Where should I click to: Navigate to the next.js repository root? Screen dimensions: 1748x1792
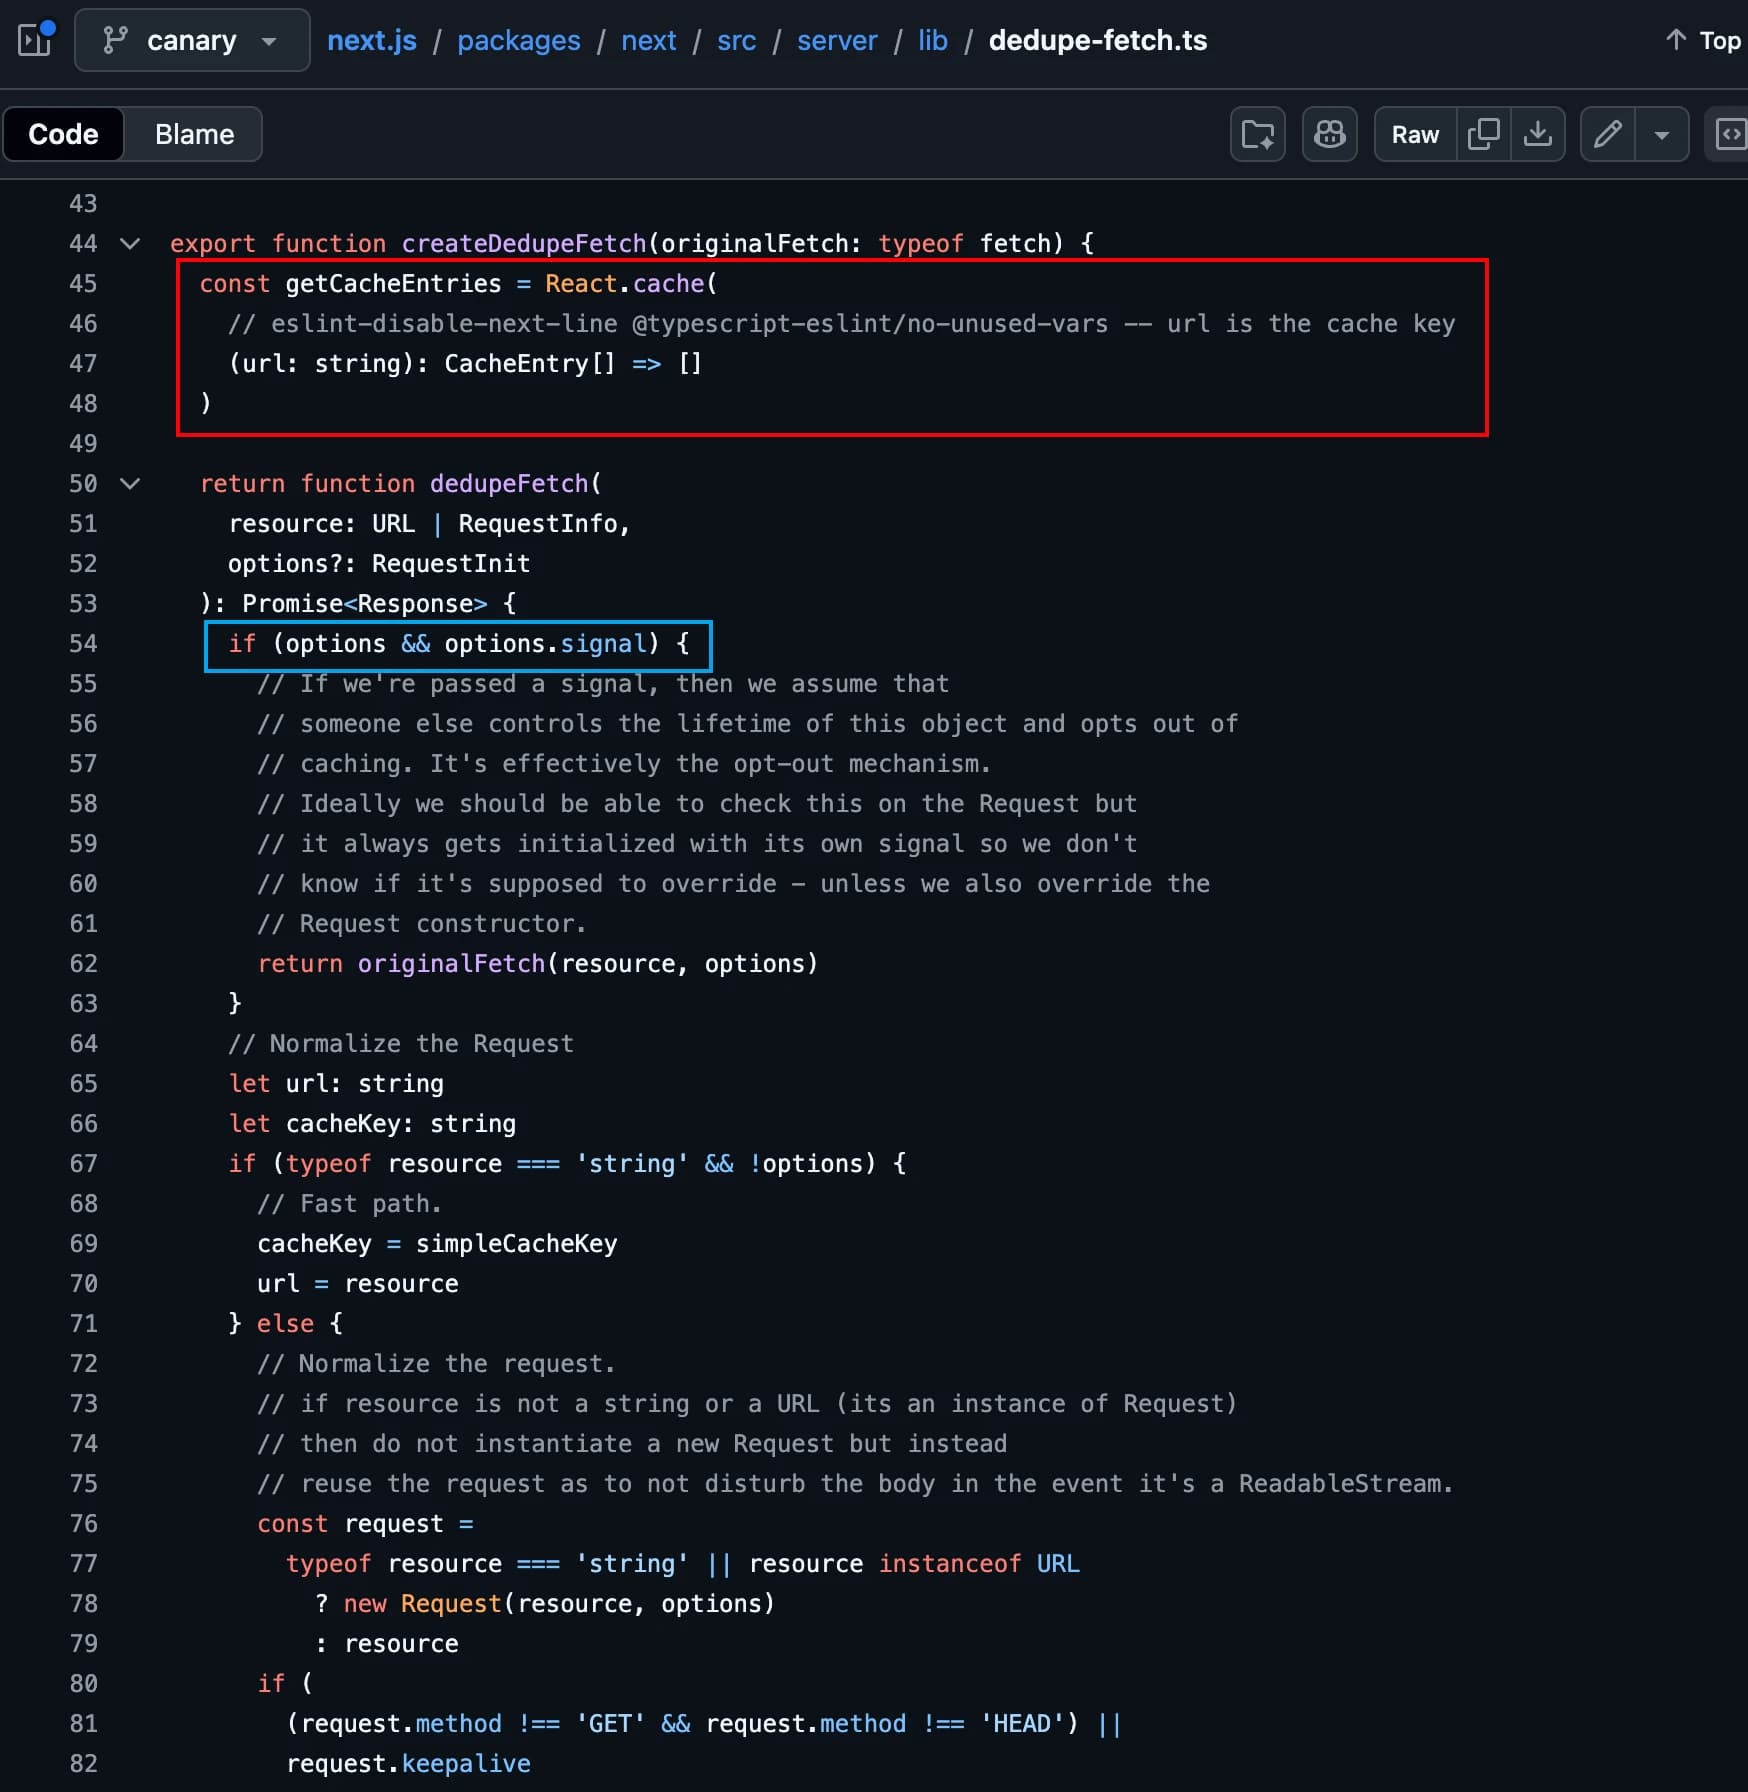click(371, 40)
